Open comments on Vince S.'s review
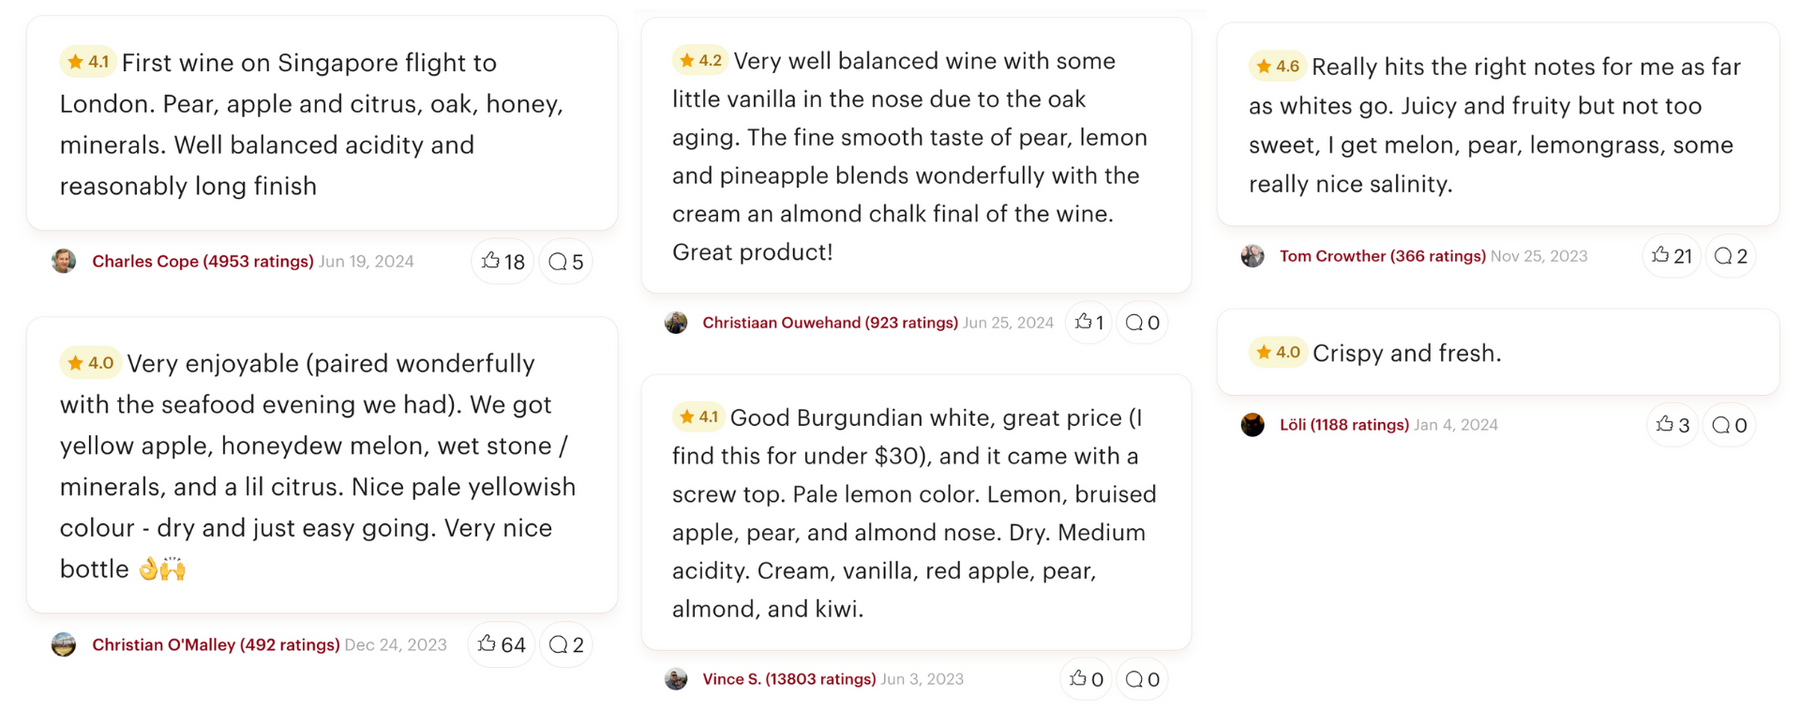This screenshot has width=1800, height=711. [x=1142, y=680]
